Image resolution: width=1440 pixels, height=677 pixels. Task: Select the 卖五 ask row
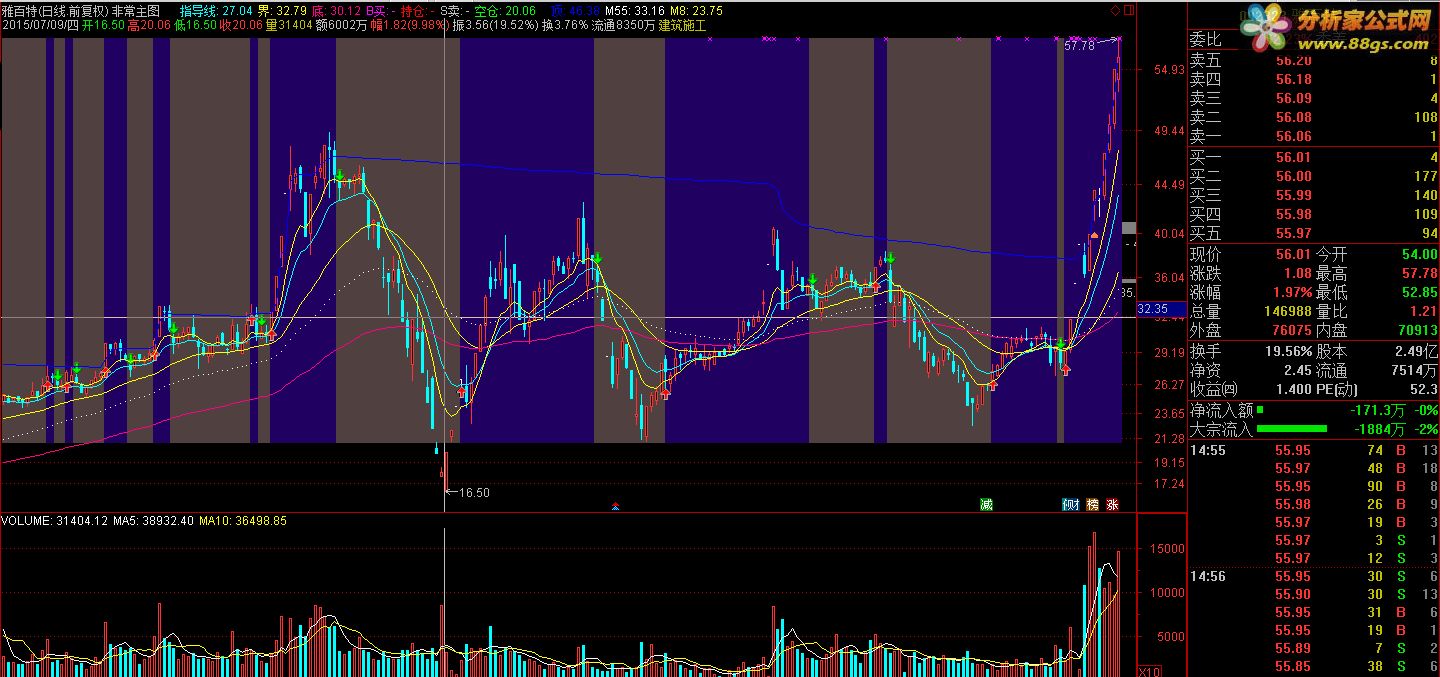click(x=1312, y=60)
